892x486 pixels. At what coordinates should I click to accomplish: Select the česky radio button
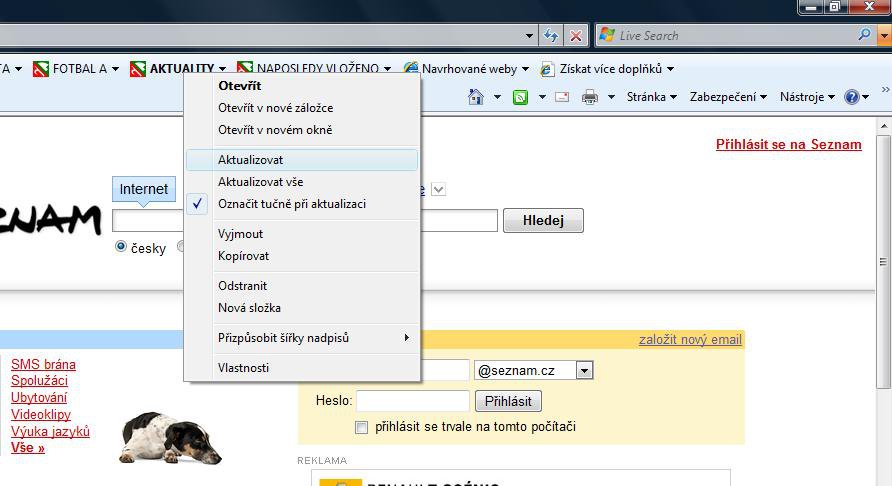coord(122,247)
